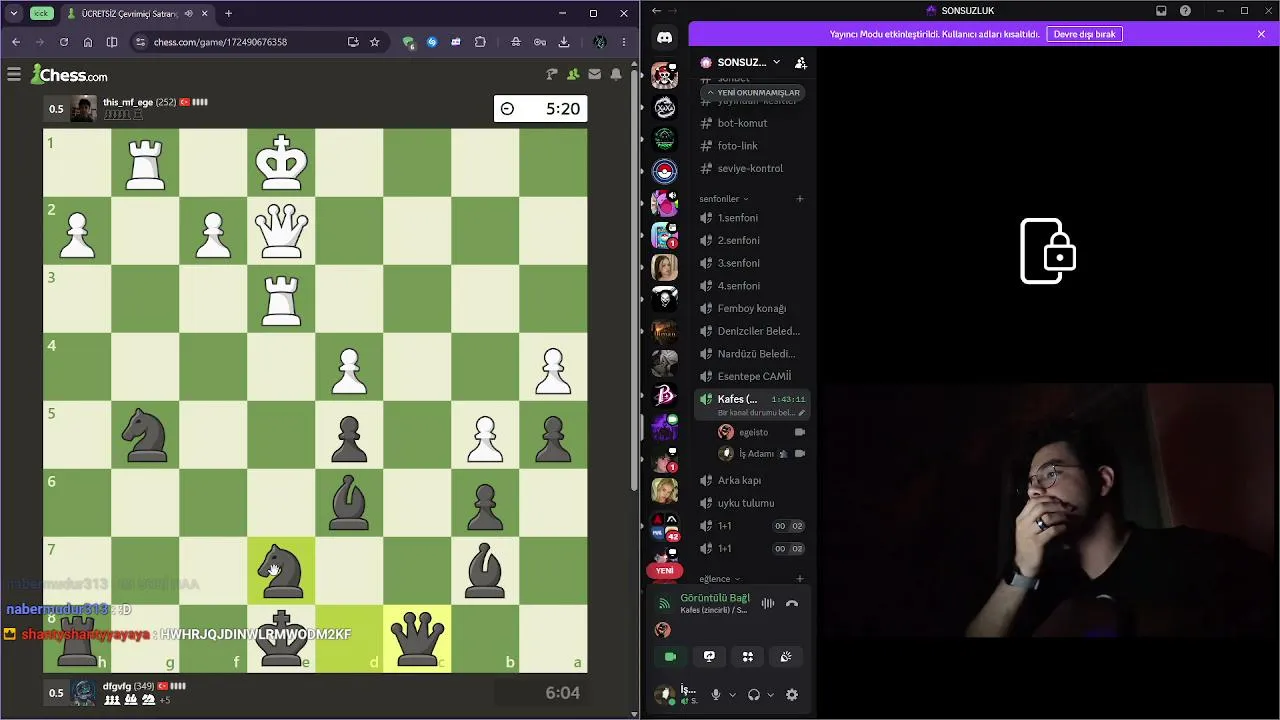
Task: Mute the Discord microphone
Action: 716,695
